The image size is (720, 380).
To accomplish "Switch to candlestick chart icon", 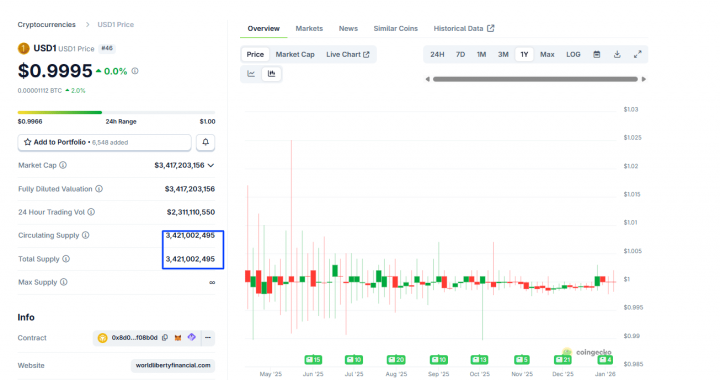I will [271, 74].
